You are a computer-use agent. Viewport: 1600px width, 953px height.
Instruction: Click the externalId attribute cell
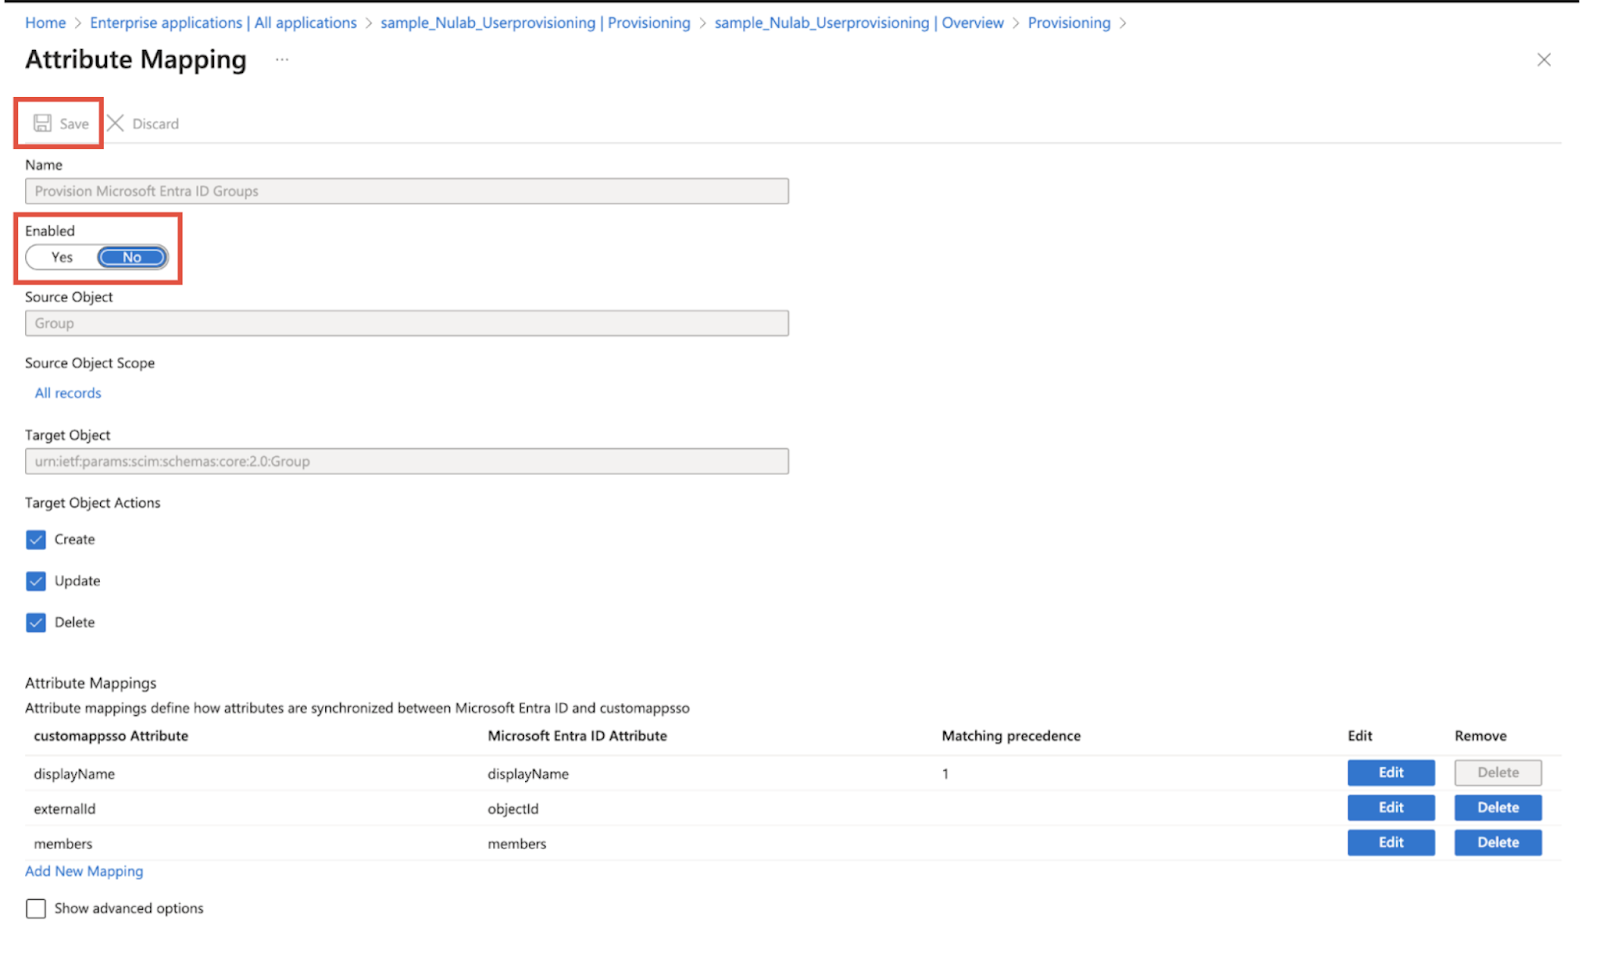coord(65,809)
